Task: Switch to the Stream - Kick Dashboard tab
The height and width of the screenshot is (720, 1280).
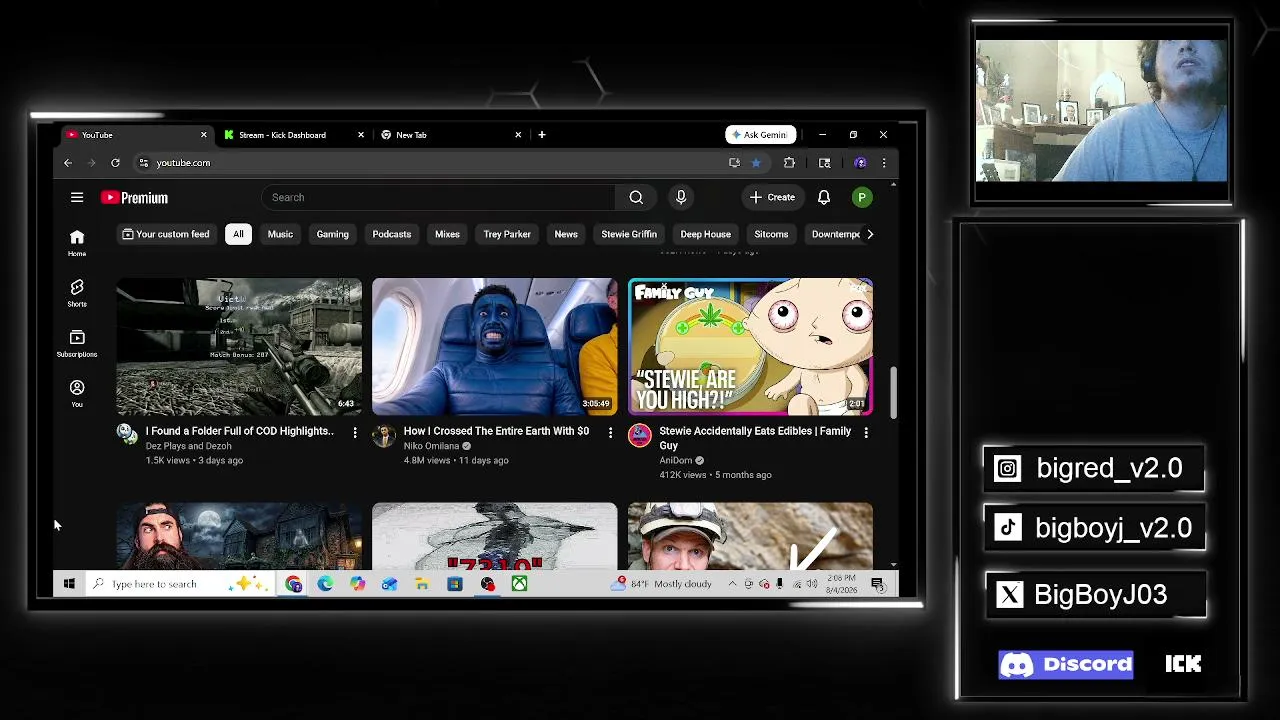Action: [294, 135]
